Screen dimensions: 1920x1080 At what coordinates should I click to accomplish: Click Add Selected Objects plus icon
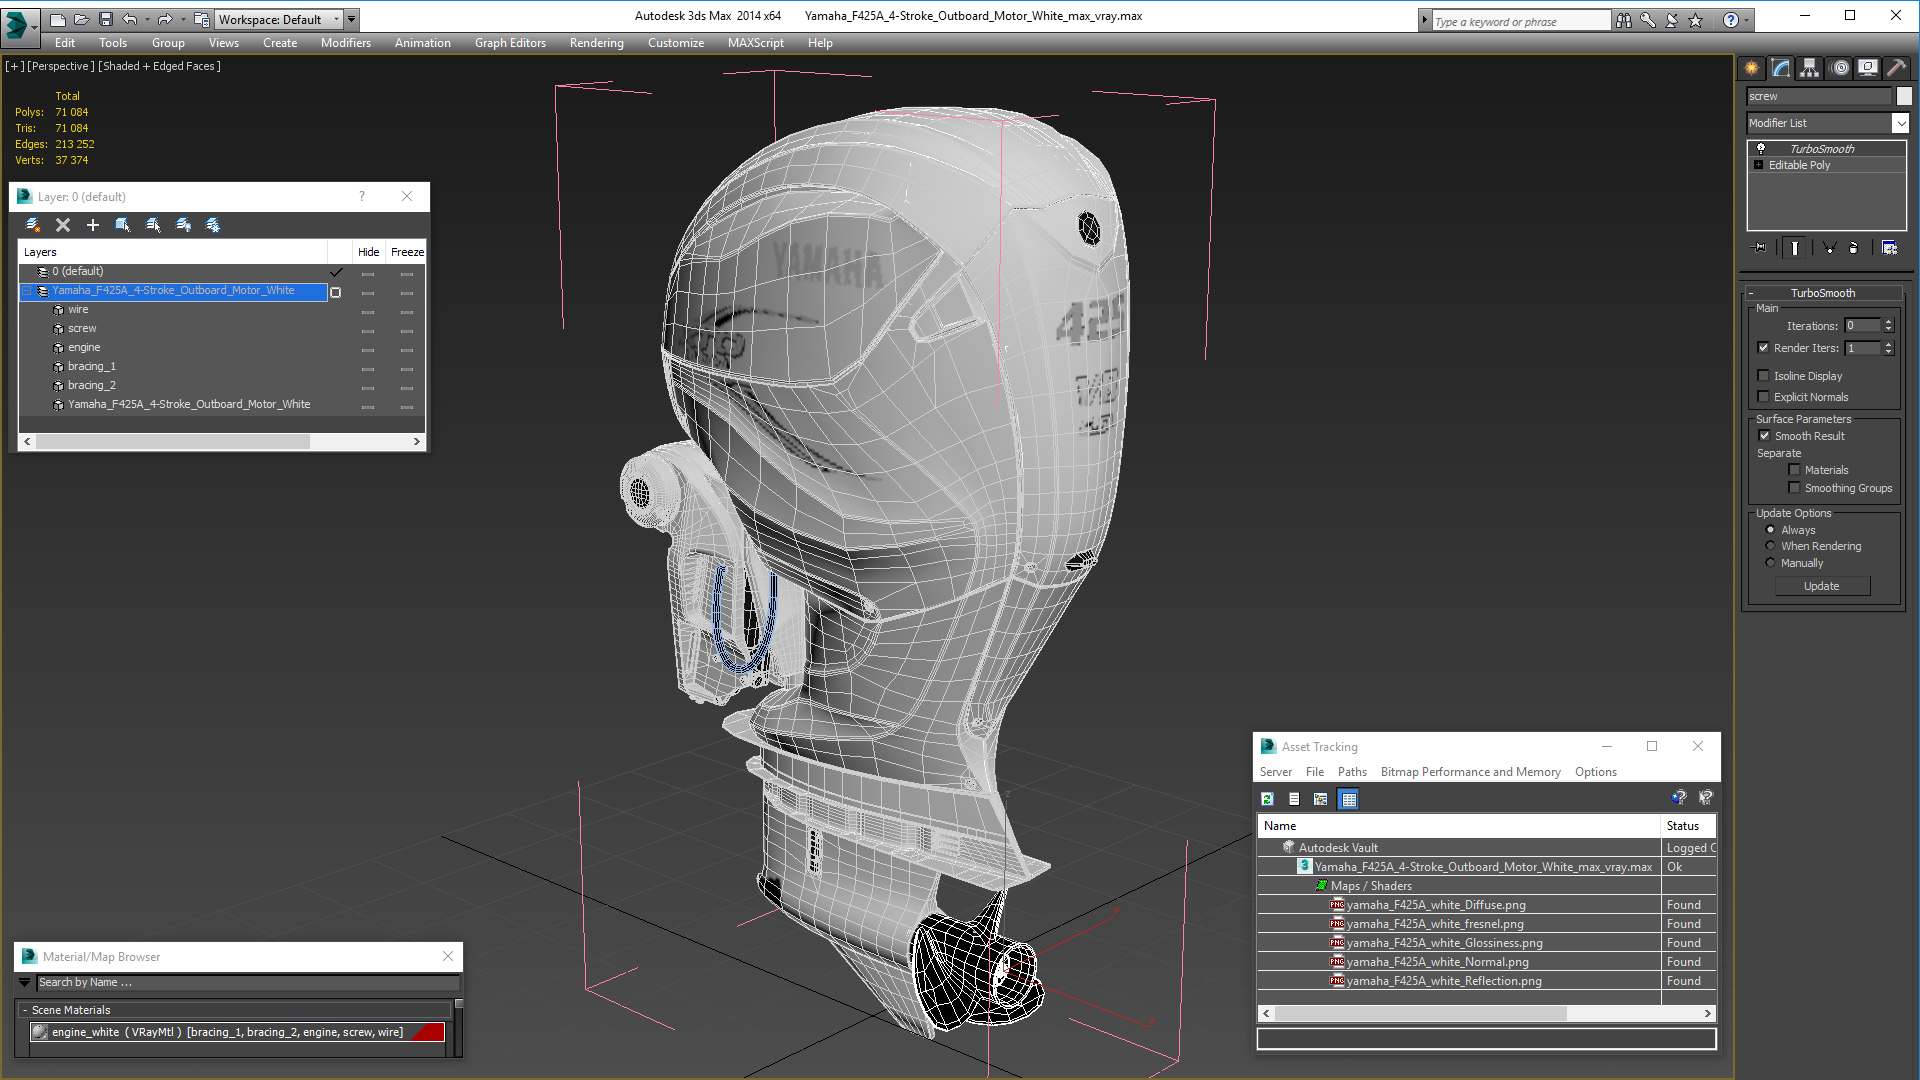93,225
